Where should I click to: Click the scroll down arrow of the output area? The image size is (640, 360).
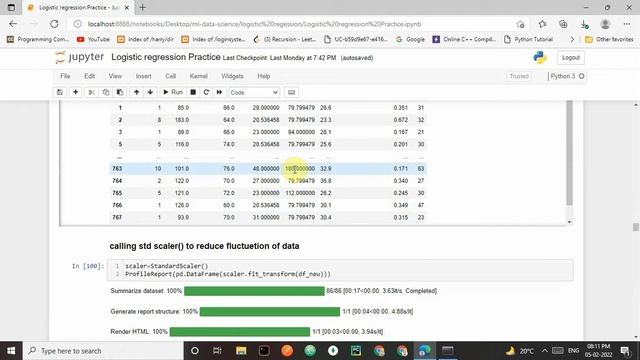[569, 222]
